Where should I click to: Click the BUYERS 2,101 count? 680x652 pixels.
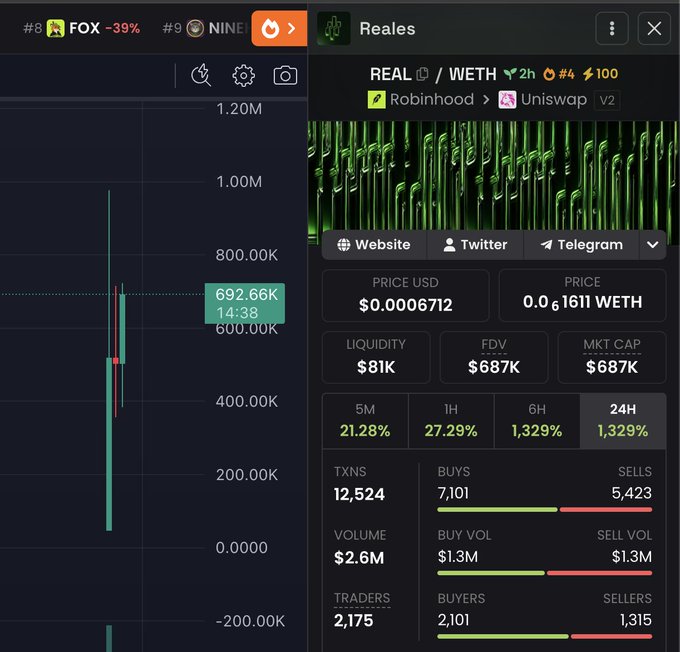click(453, 620)
